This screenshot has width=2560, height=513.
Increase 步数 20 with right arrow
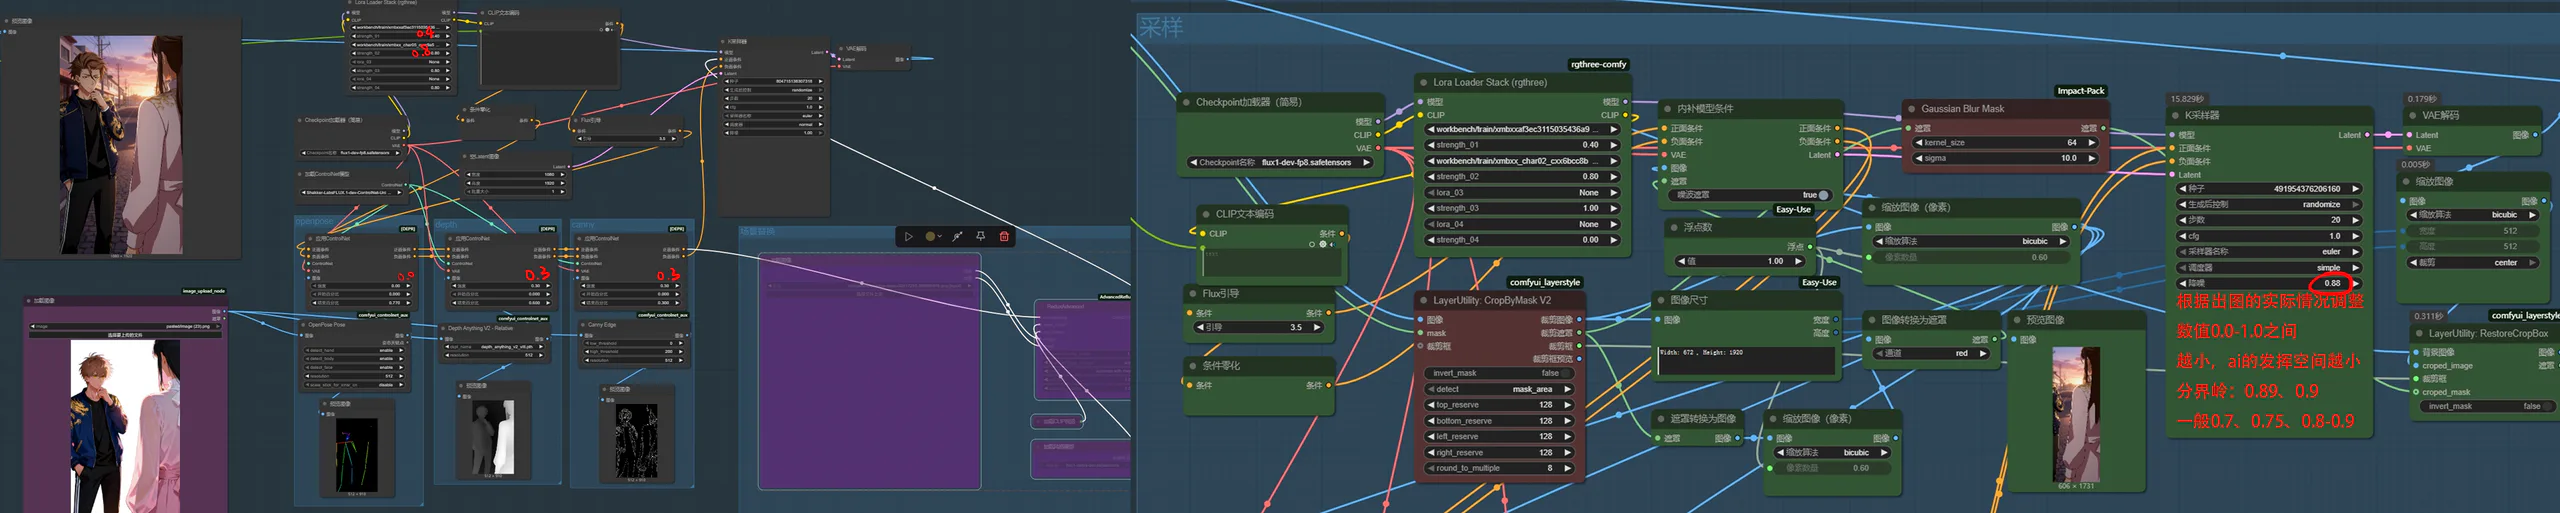pos(2355,220)
